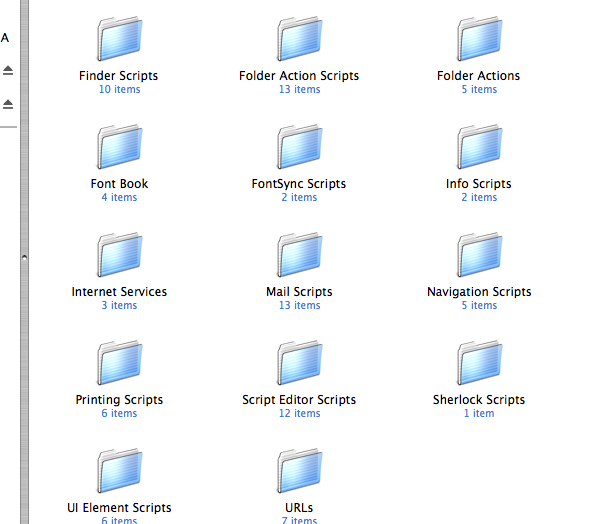The width and height of the screenshot is (592, 524).
Task: Select the Font Book folder icon
Action: (x=120, y=146)
